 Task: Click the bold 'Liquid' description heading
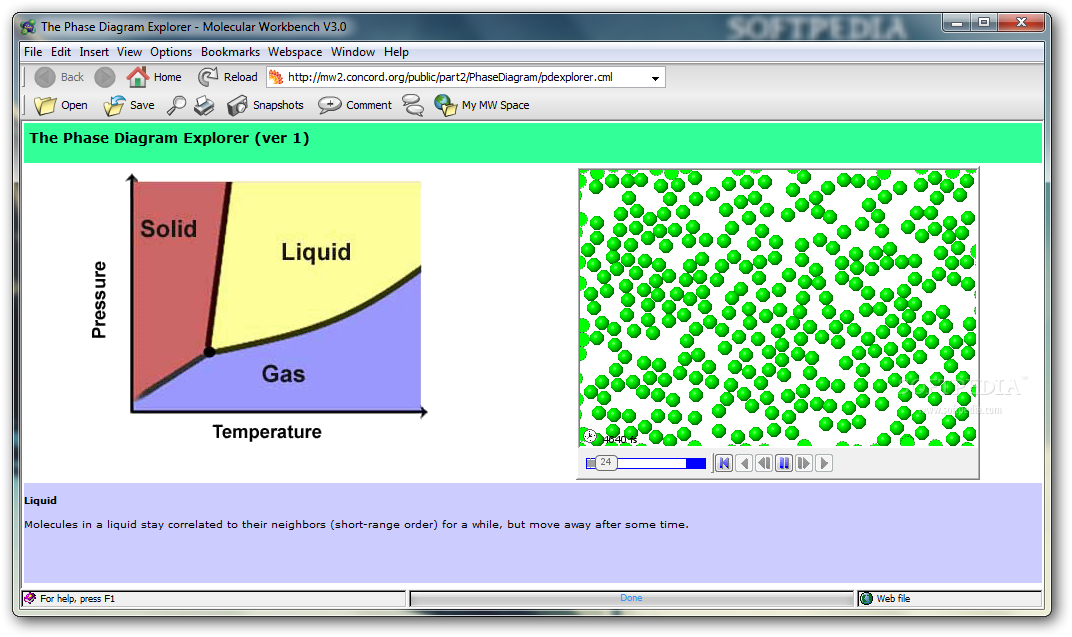pyautogui.click(x=40, y=500)
